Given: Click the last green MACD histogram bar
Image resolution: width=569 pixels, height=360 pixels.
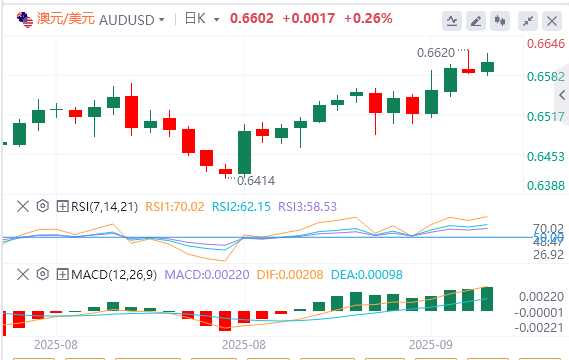Looking at the screenshot, I should [x=487, y=299].
